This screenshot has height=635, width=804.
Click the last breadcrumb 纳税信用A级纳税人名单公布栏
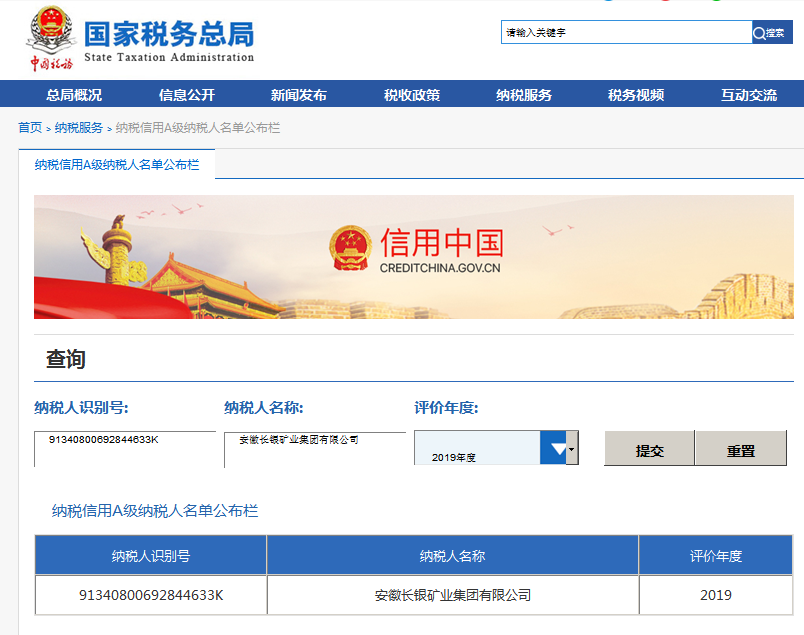click(198, 128)
